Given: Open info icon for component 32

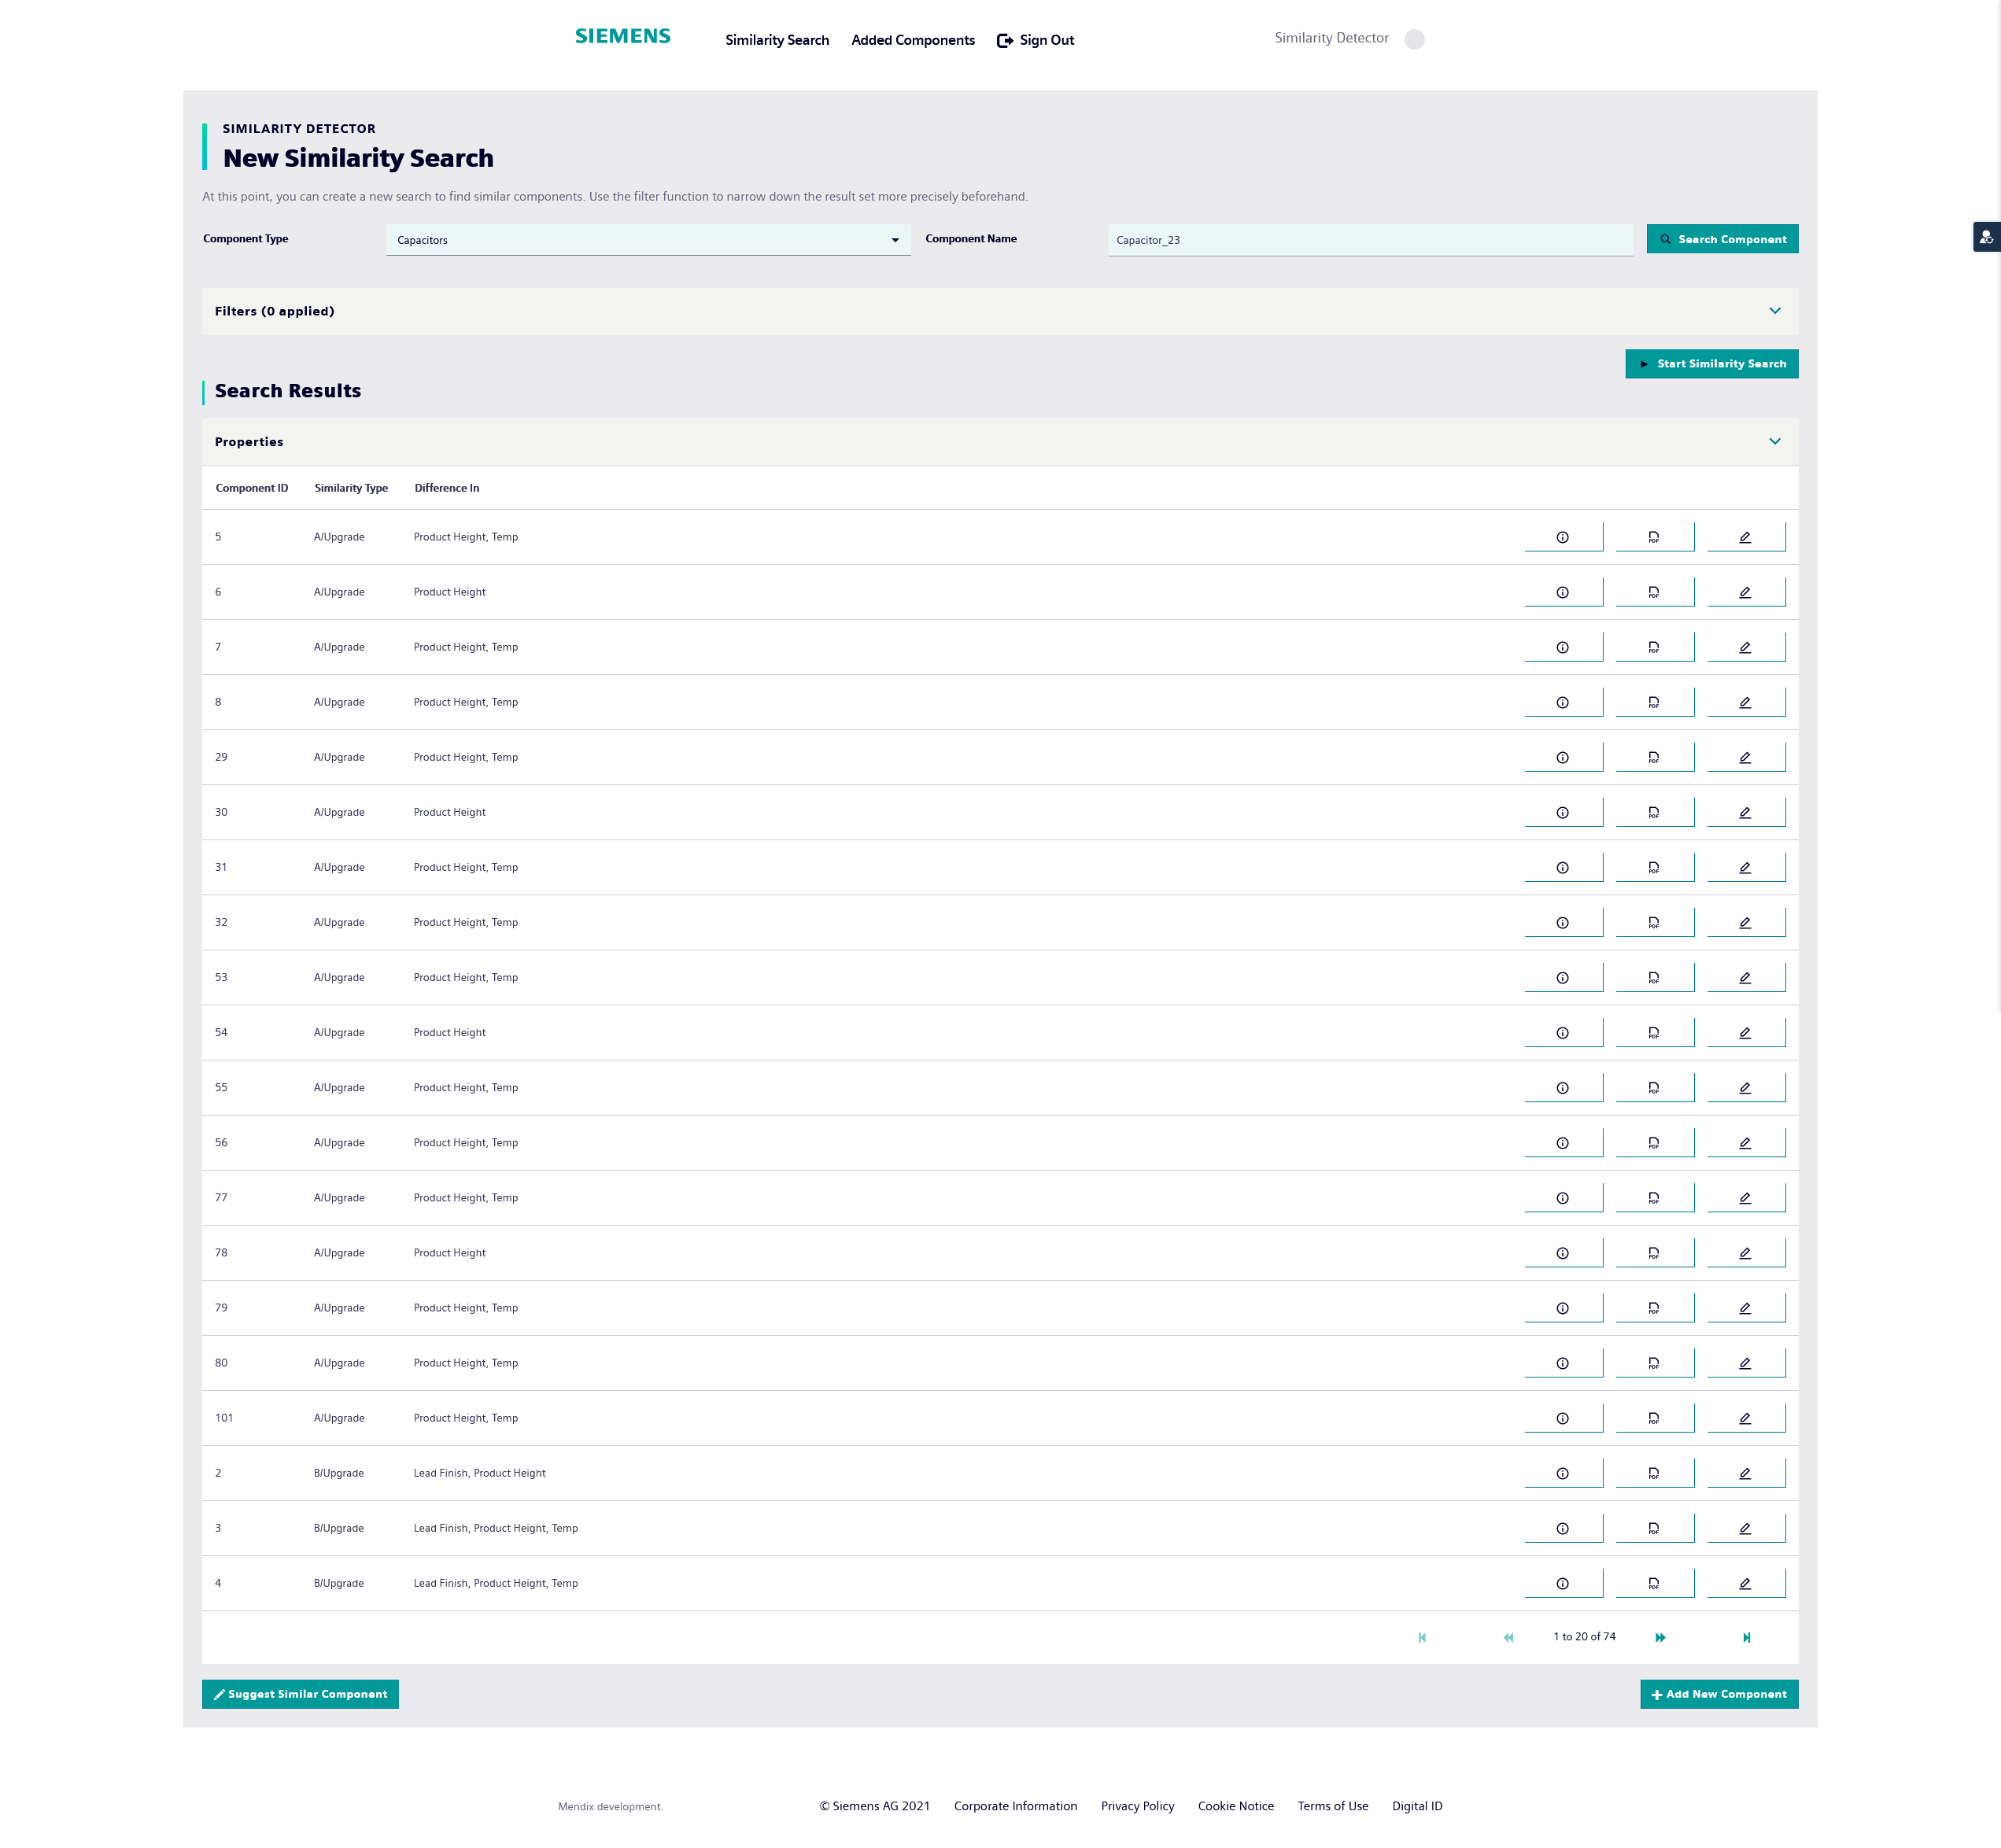Looking at the screenshot, I should (1563, 922).
